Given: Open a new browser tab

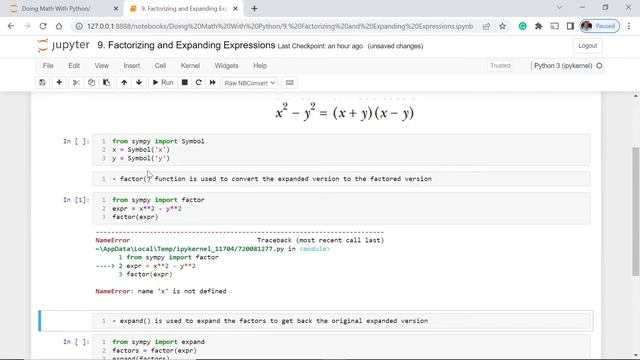Looking at the screenshot, I should click(x=254, y=9).
